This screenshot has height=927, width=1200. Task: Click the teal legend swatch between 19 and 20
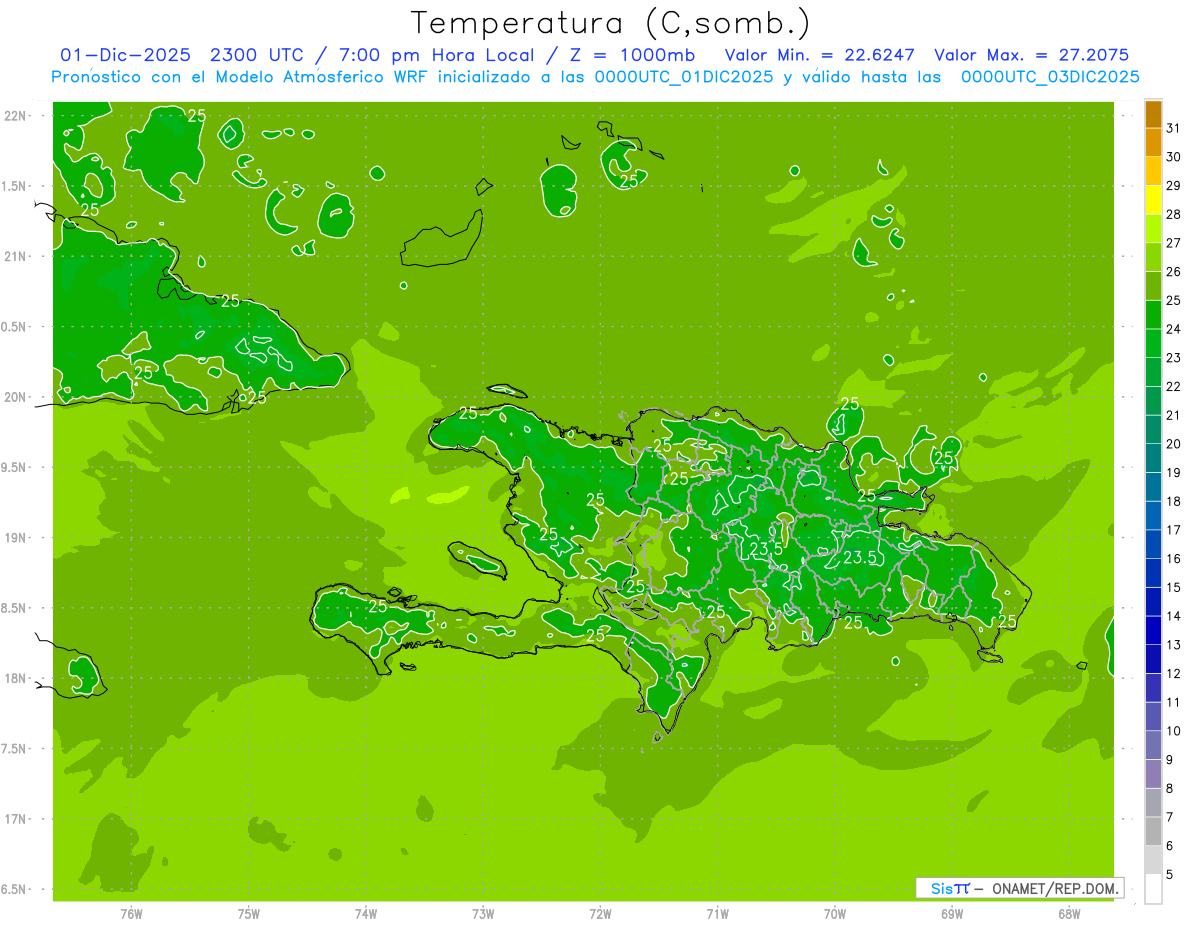[1153, 459]
